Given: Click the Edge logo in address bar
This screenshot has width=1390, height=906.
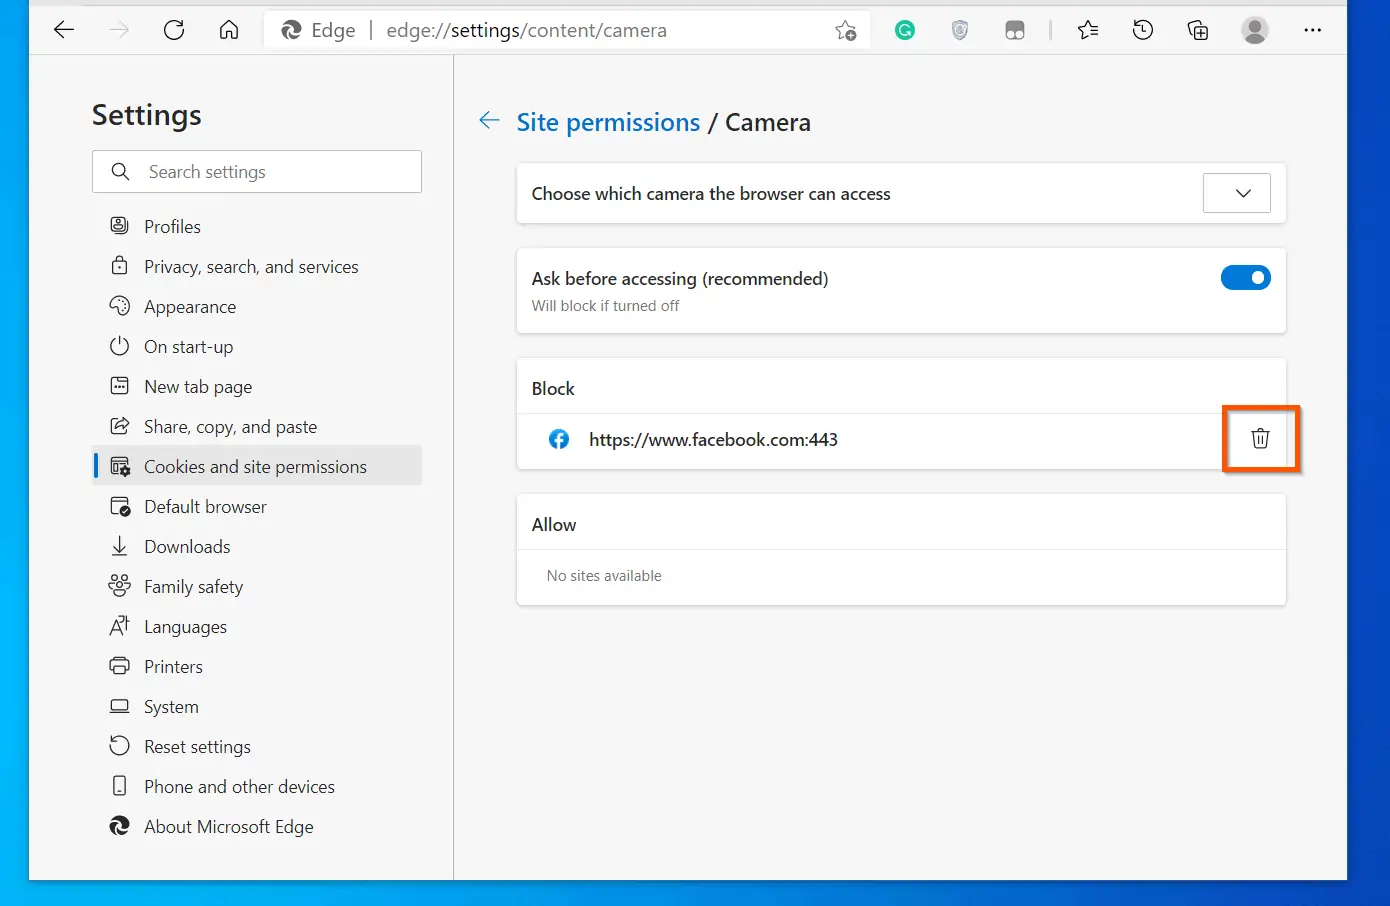Looking at the screenshot, I should click(291, 31).
